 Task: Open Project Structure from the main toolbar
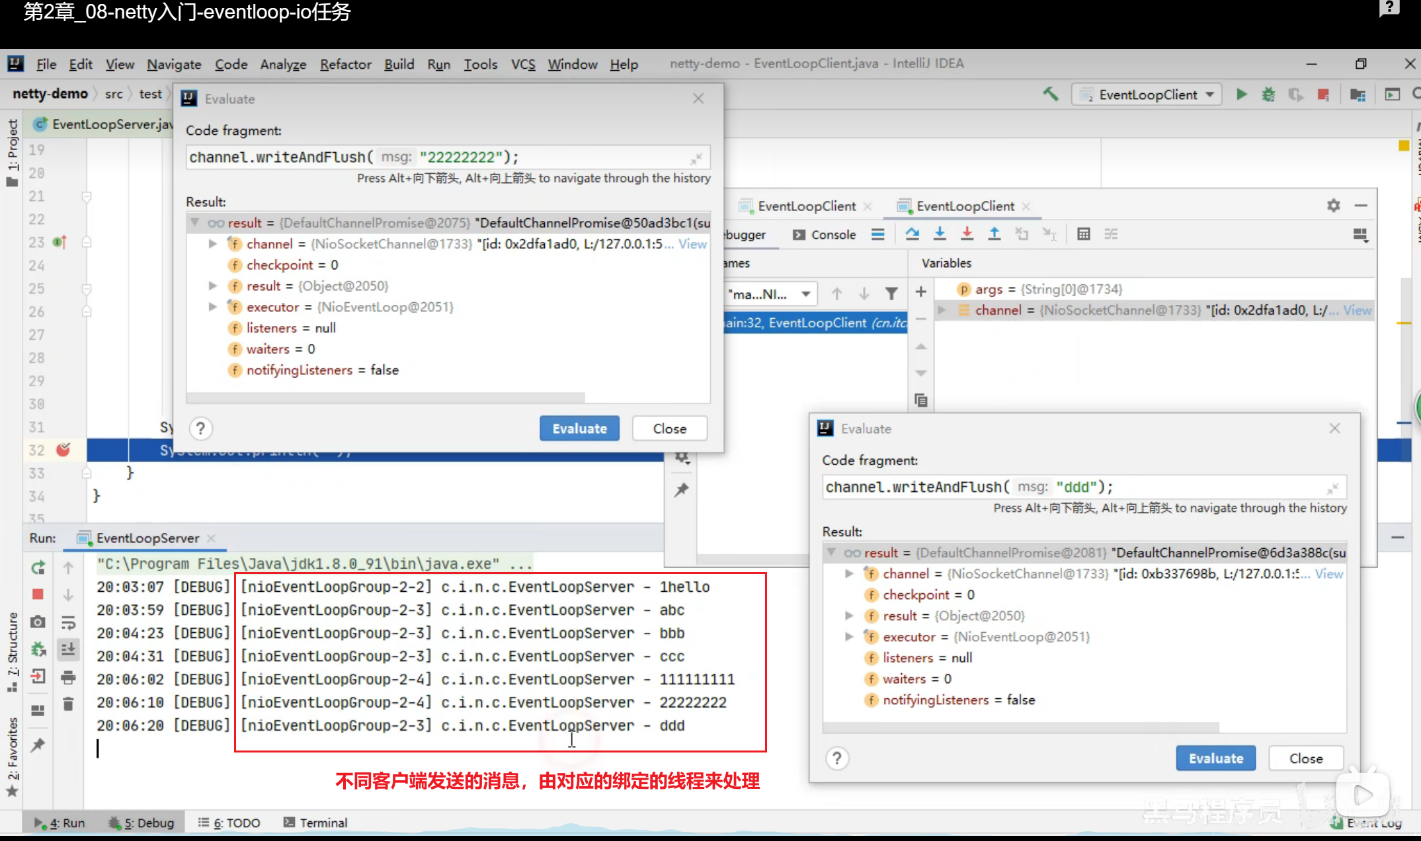click(1357, 94)
